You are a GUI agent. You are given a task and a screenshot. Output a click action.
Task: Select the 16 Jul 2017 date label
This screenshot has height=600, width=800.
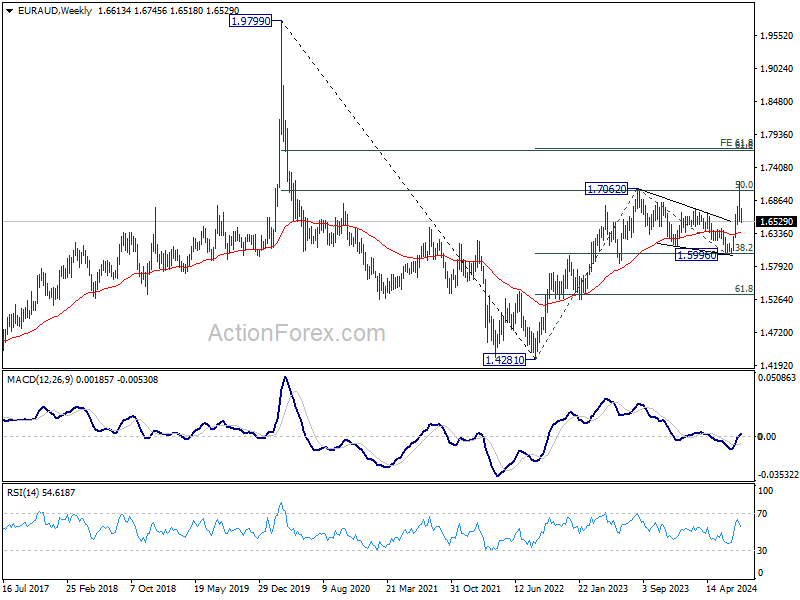pos(26,588)
